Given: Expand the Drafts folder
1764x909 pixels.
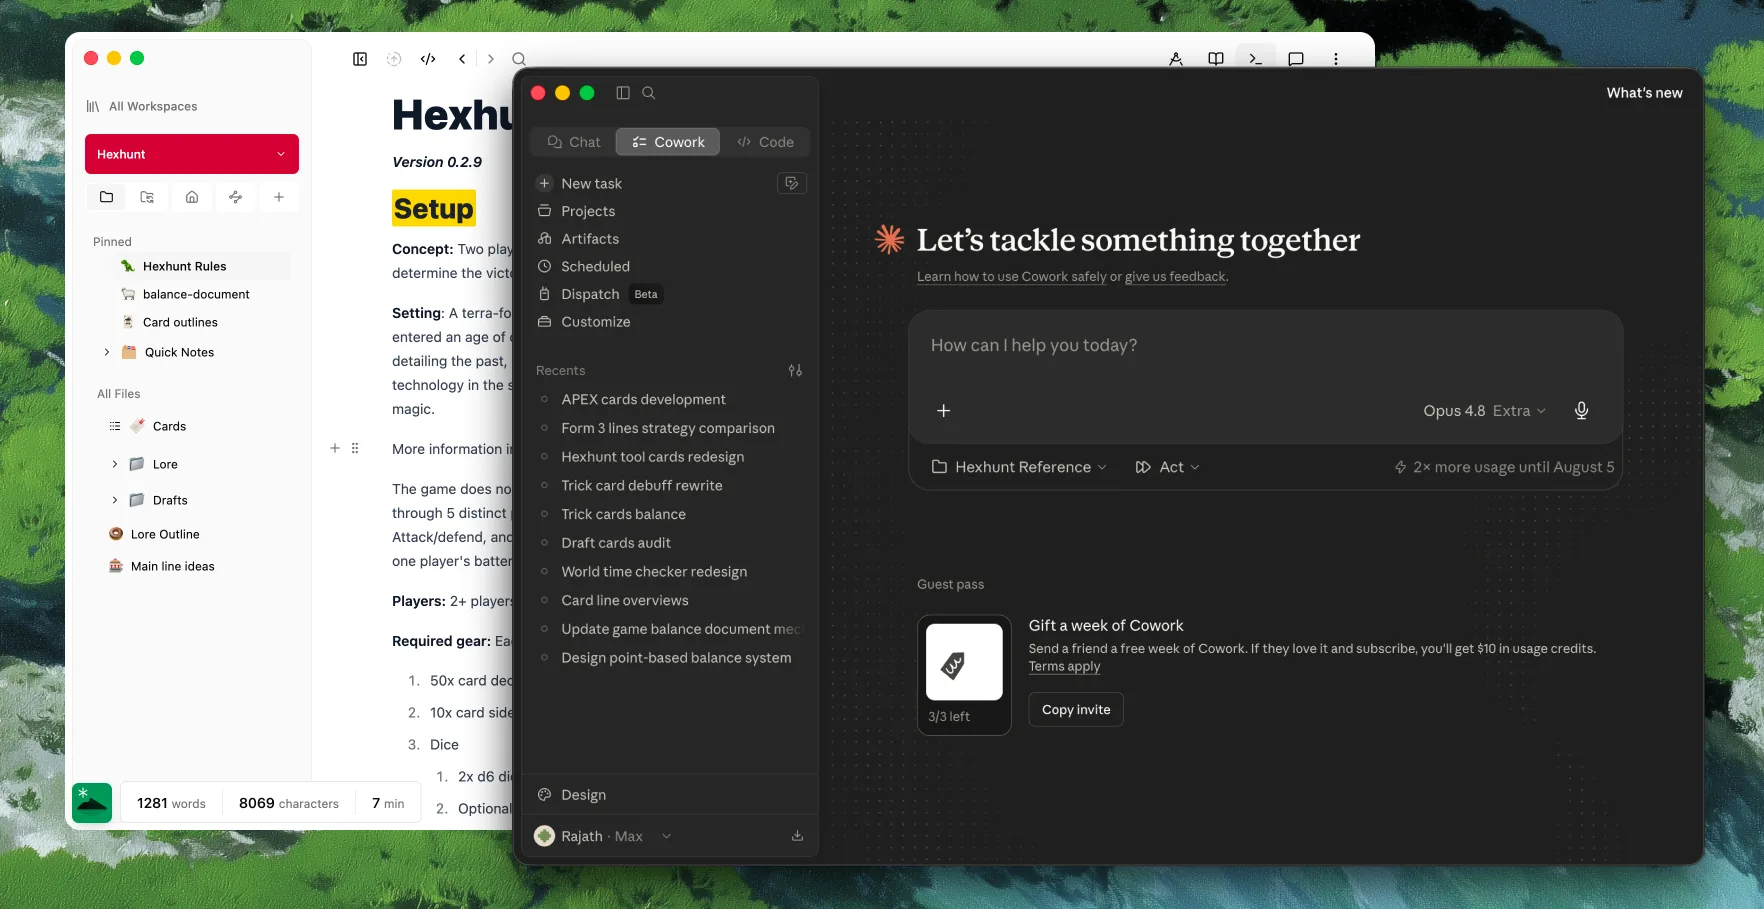Looking at the screenshot, I should [115, 500].
